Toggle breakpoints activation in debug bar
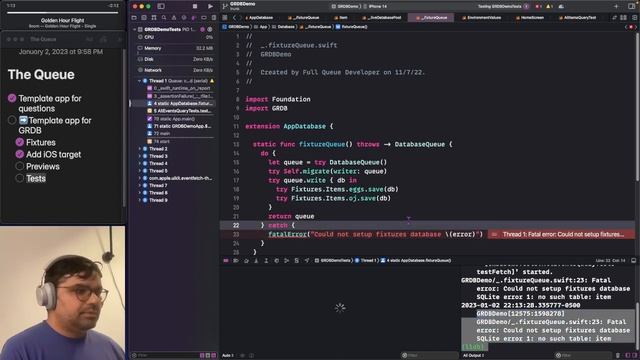640x360 pixels. (x=226, y=260)
